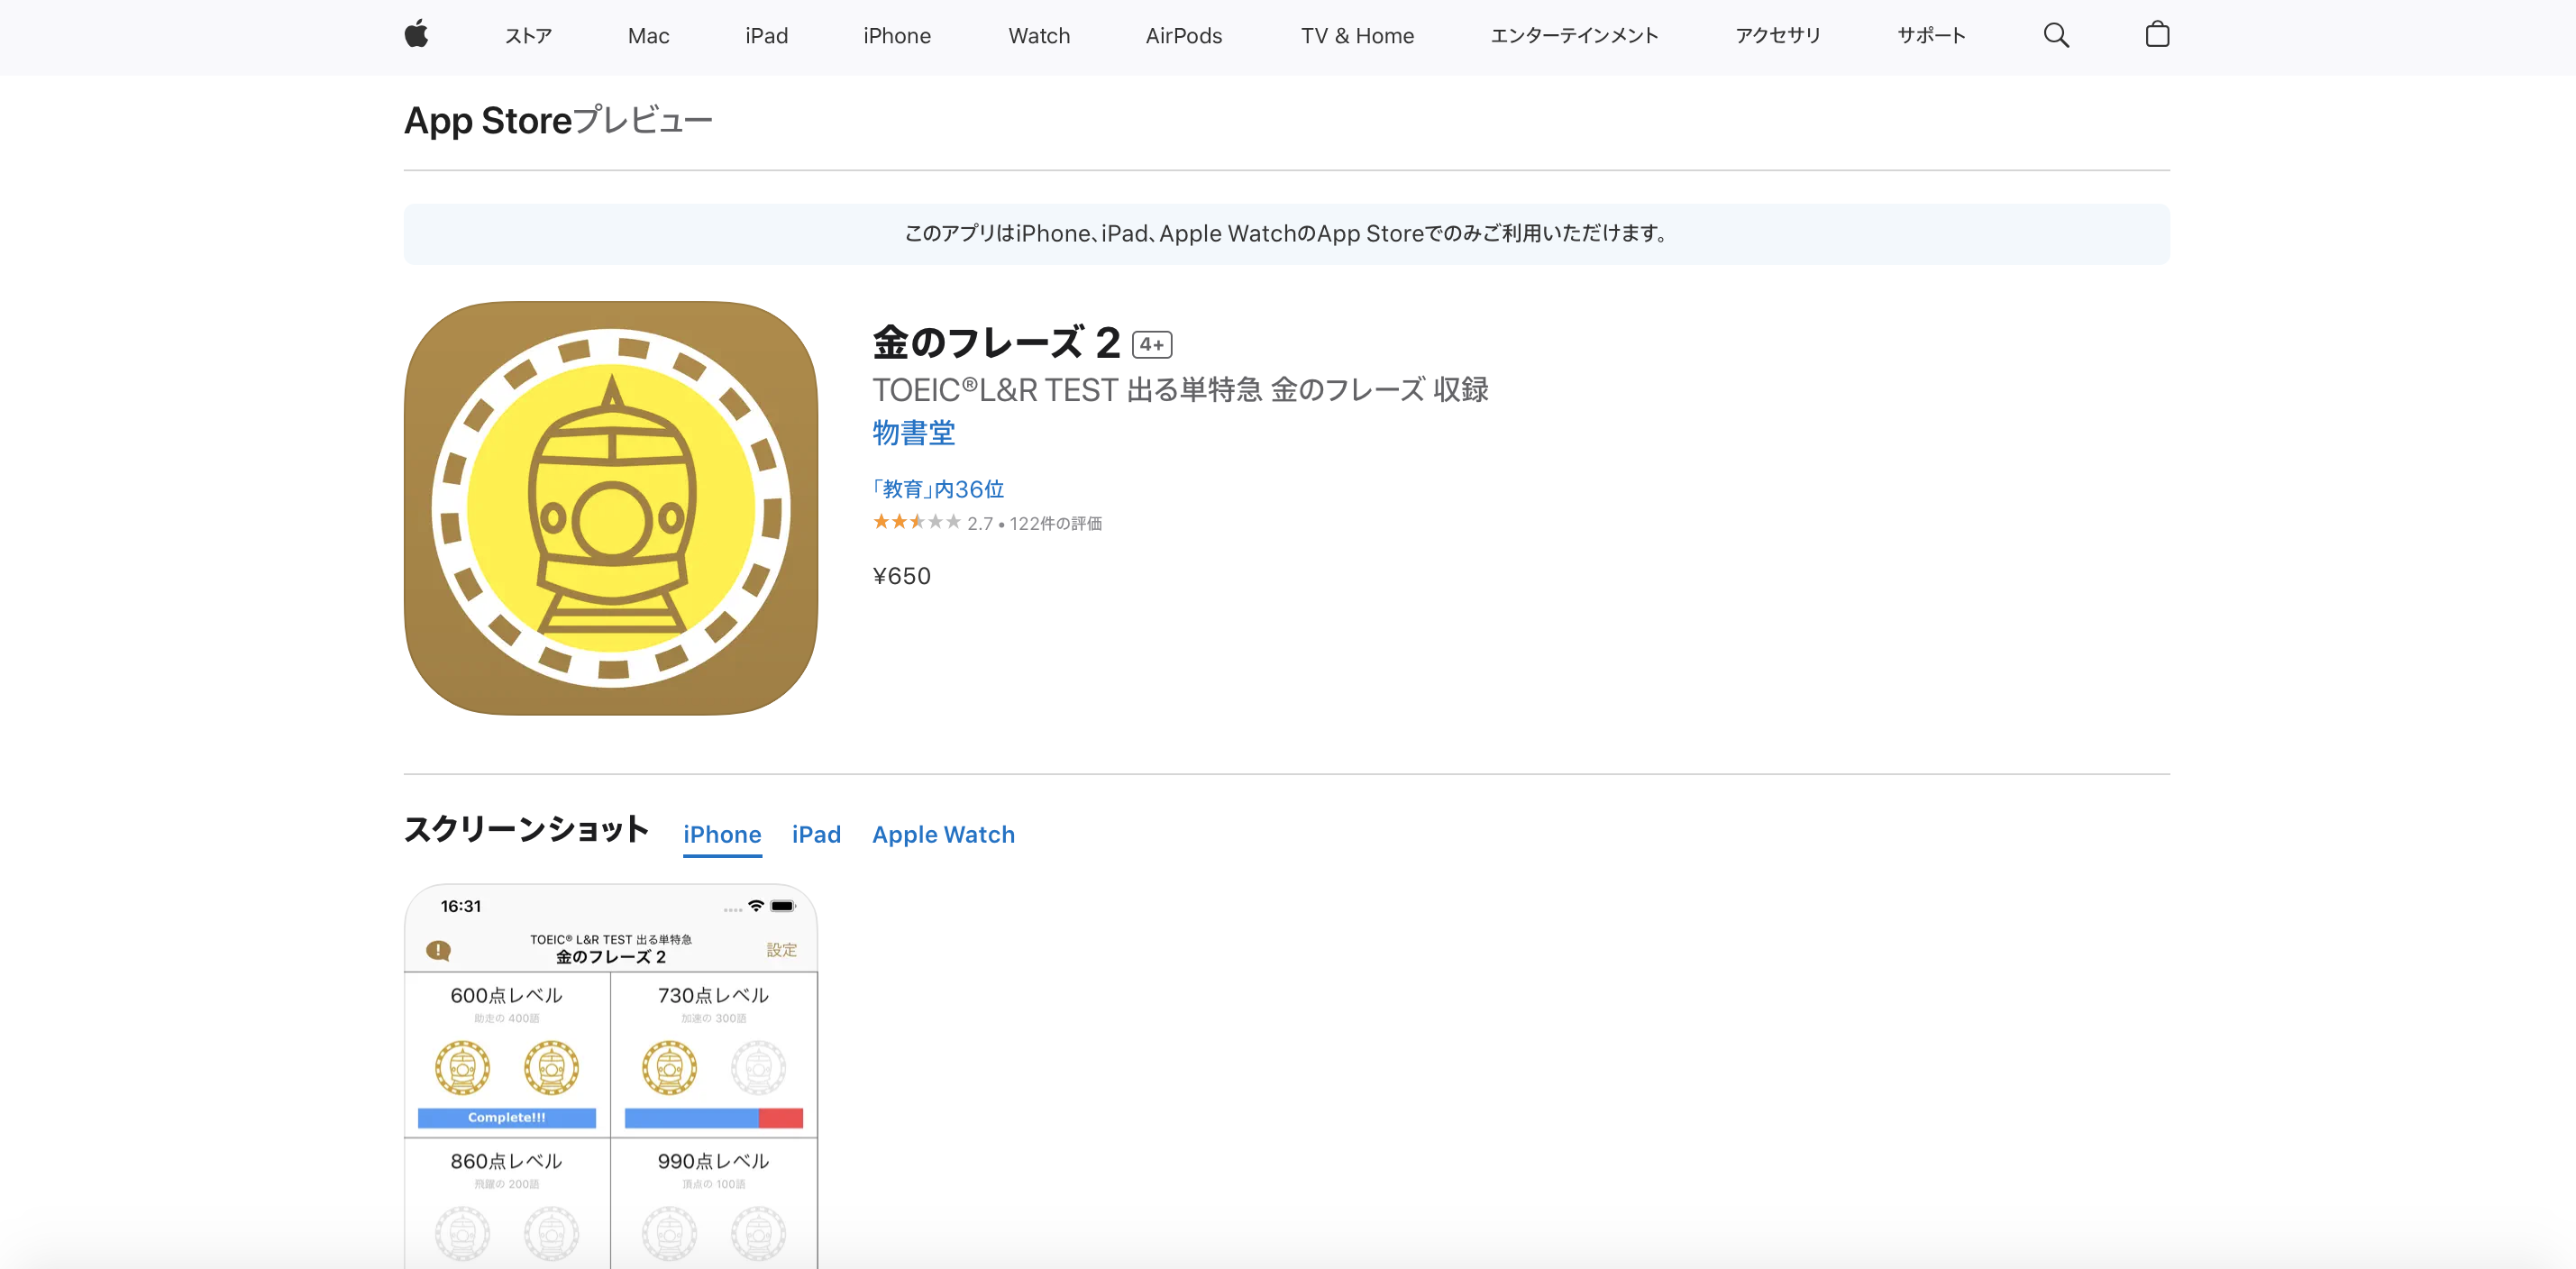Viewport: 2576px width, 1269px height.
Task: Open the サポート menu item
Action: pos(1931,36)
